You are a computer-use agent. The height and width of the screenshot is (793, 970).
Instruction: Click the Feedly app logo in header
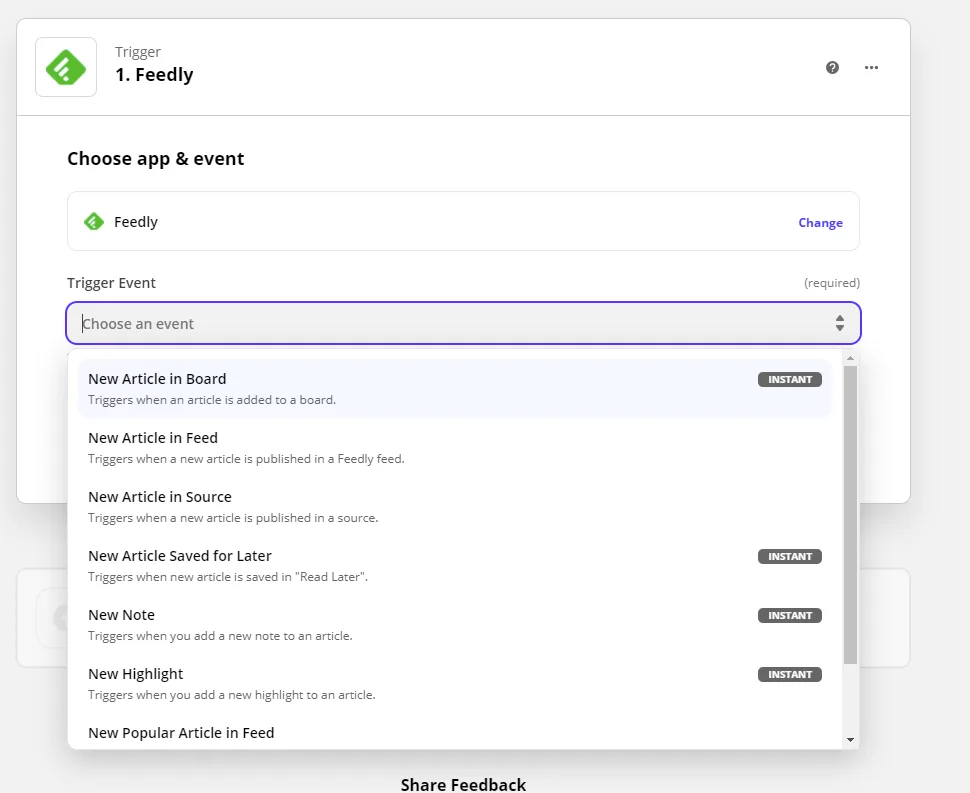coord(66,67)
